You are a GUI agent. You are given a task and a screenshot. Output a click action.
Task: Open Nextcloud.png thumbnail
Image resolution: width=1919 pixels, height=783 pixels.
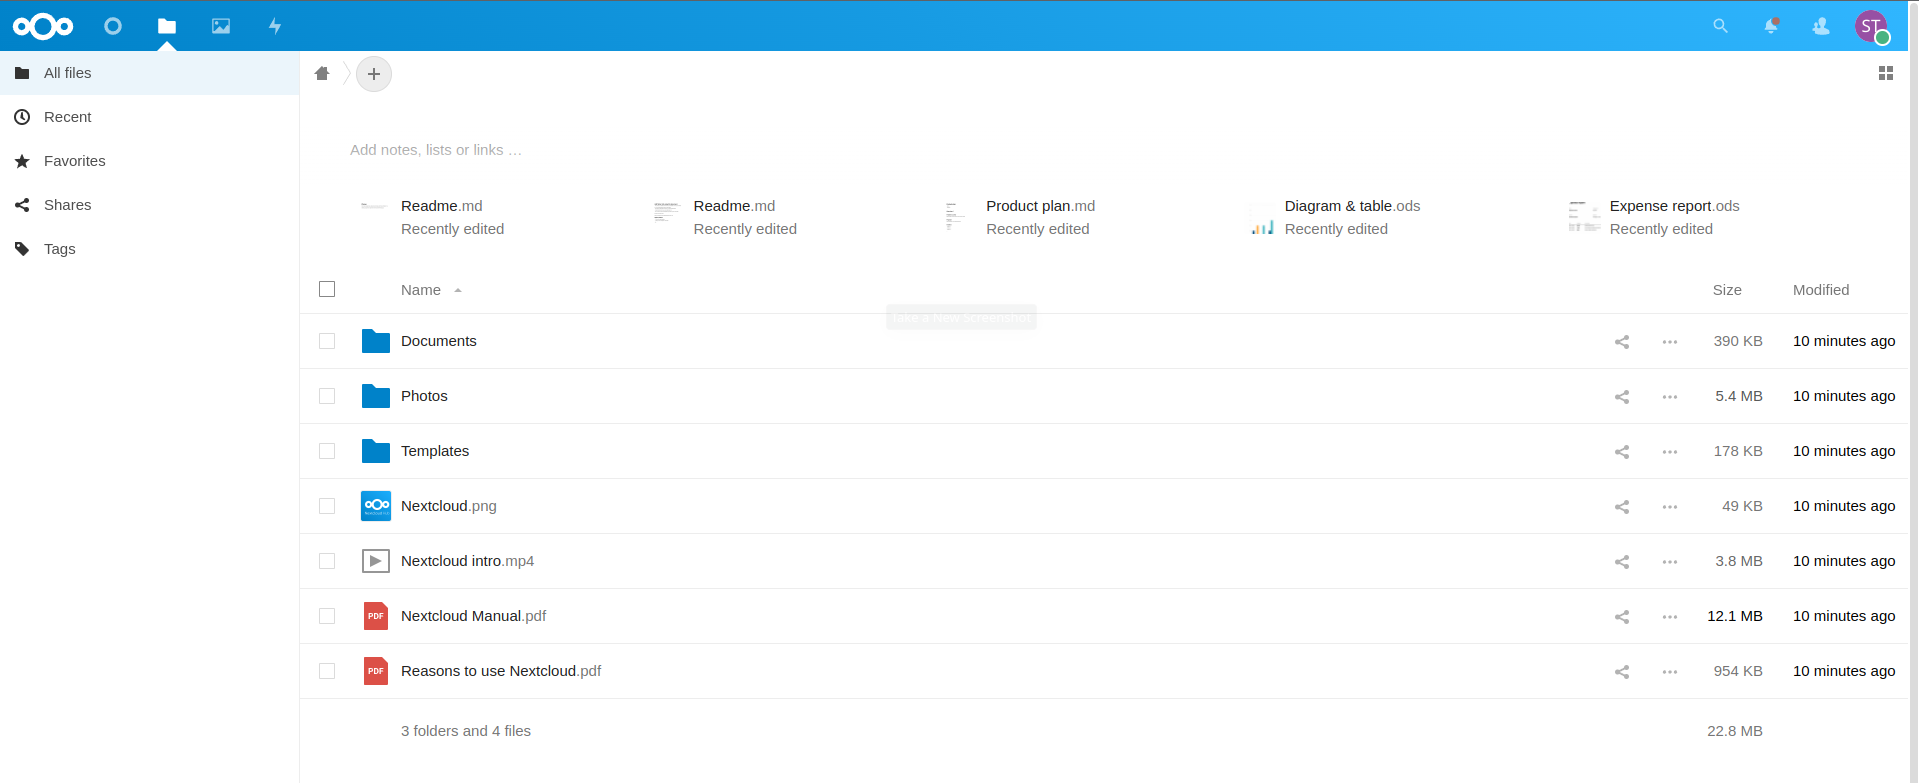pos(376,506)
